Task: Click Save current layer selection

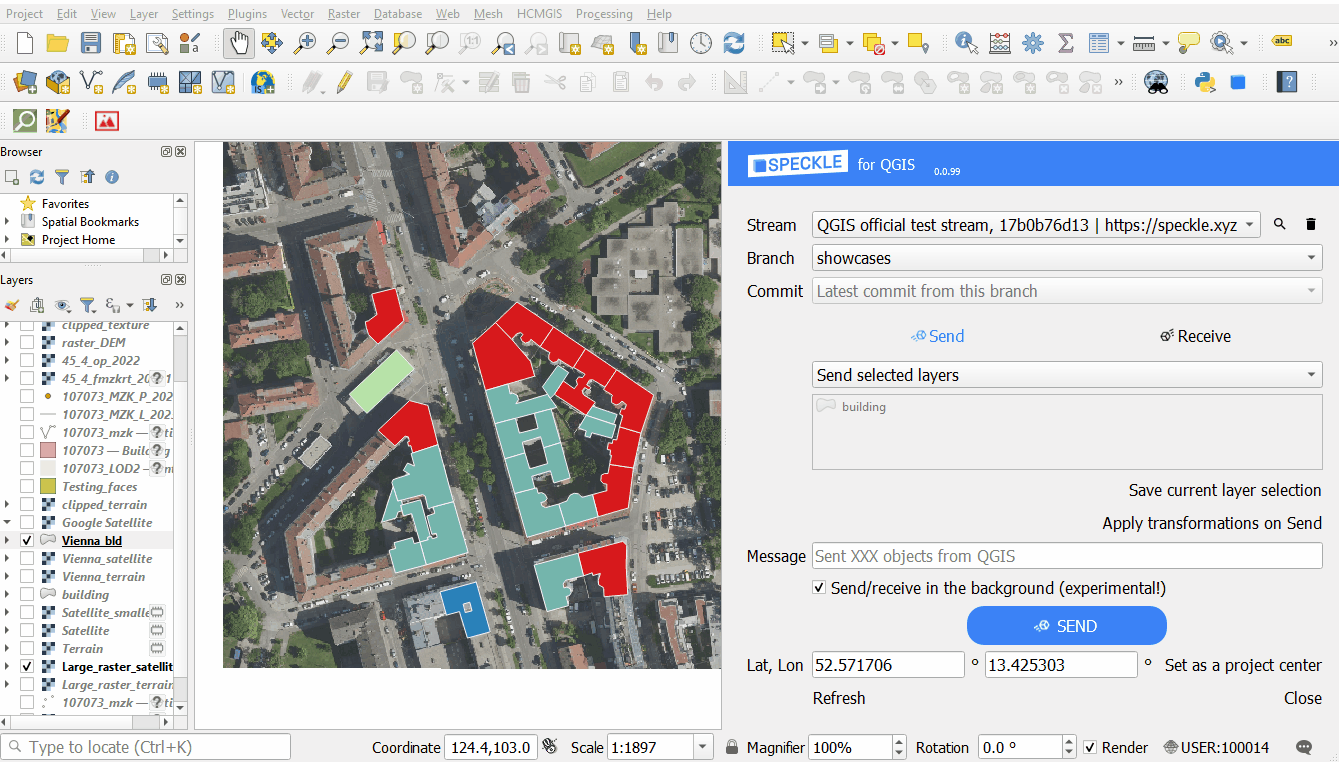Action: tap(1224, 490)
